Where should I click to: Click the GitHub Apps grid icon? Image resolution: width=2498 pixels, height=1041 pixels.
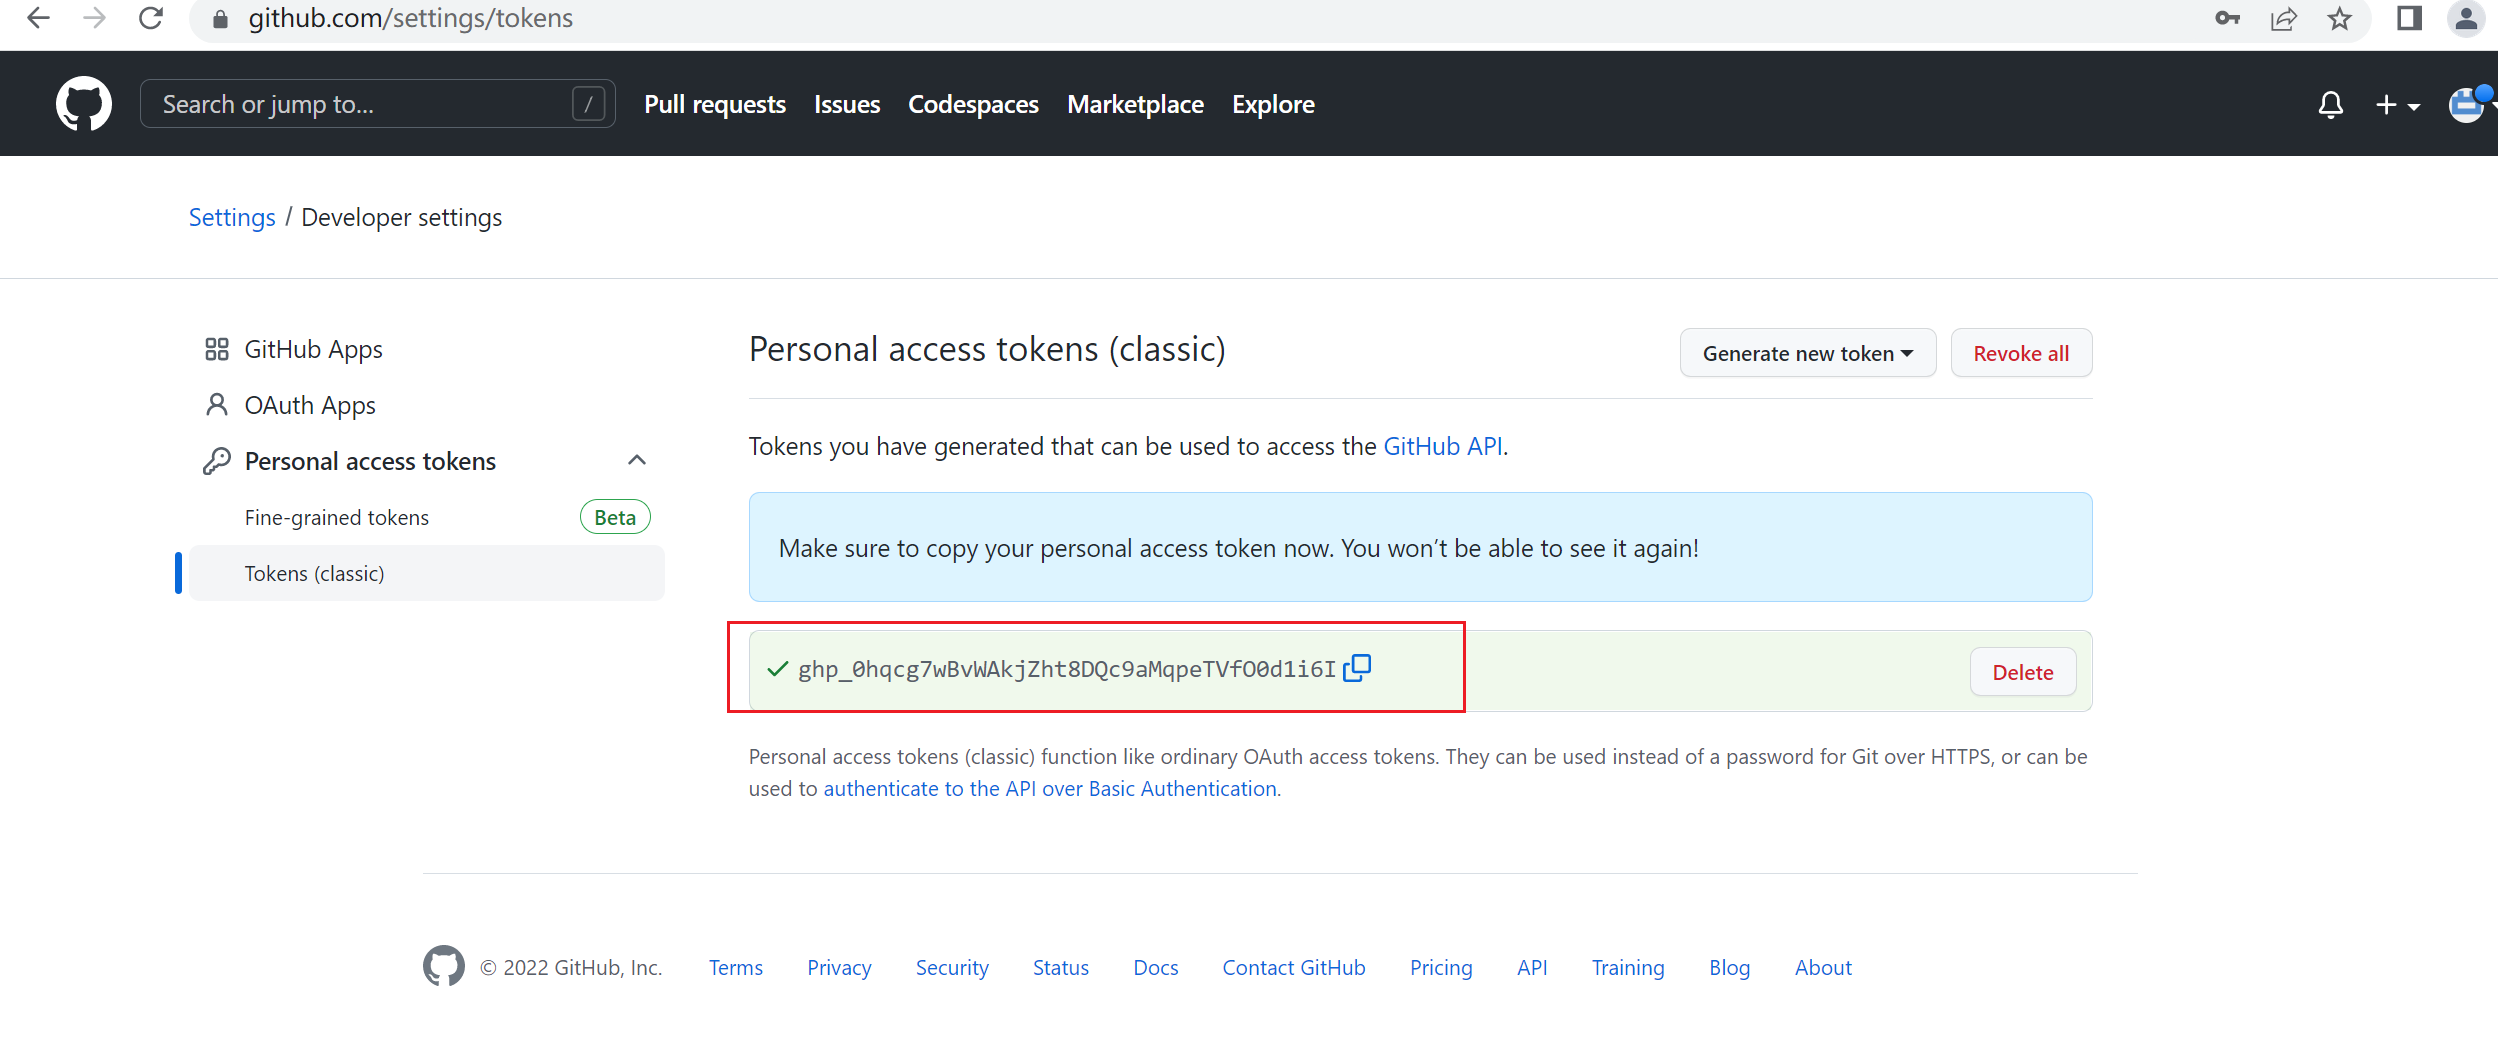pos(217,349)
